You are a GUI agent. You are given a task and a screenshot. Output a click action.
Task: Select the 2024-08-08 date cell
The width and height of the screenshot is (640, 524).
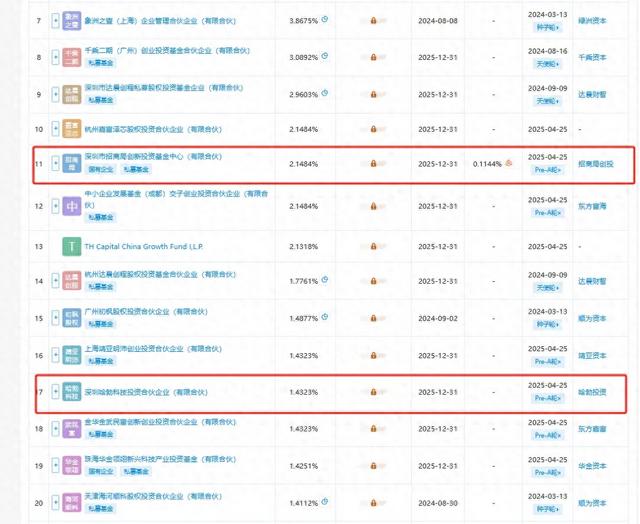[438, 21]
